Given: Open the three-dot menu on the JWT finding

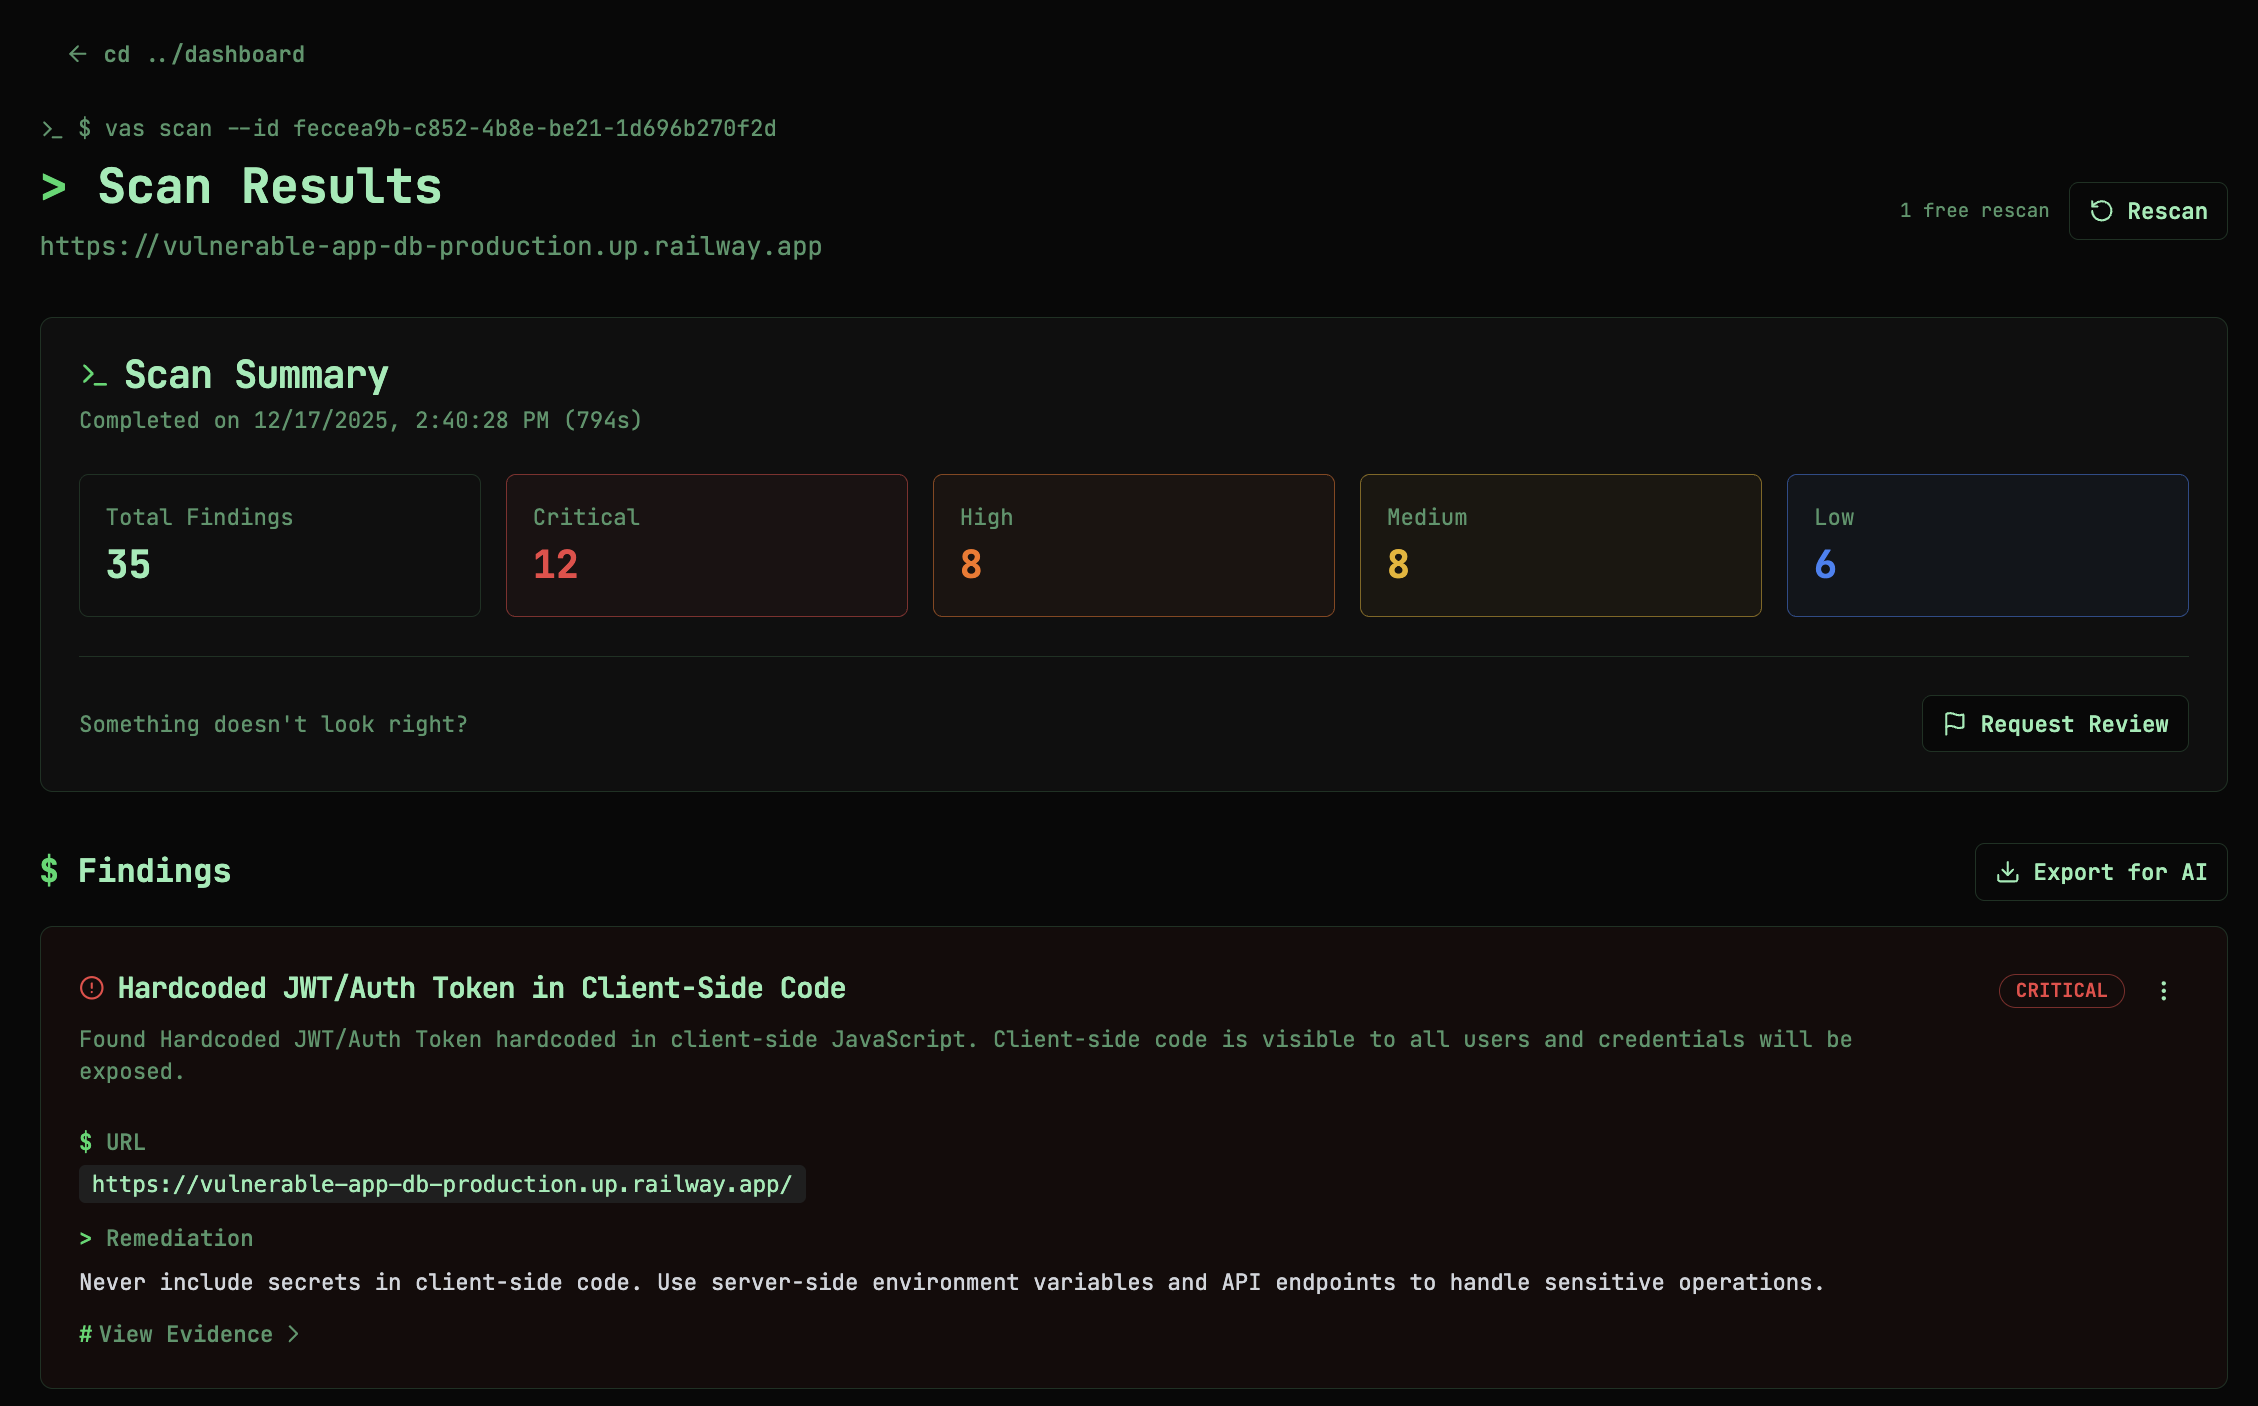Looking at the screenshot, I should point(2164,990).
